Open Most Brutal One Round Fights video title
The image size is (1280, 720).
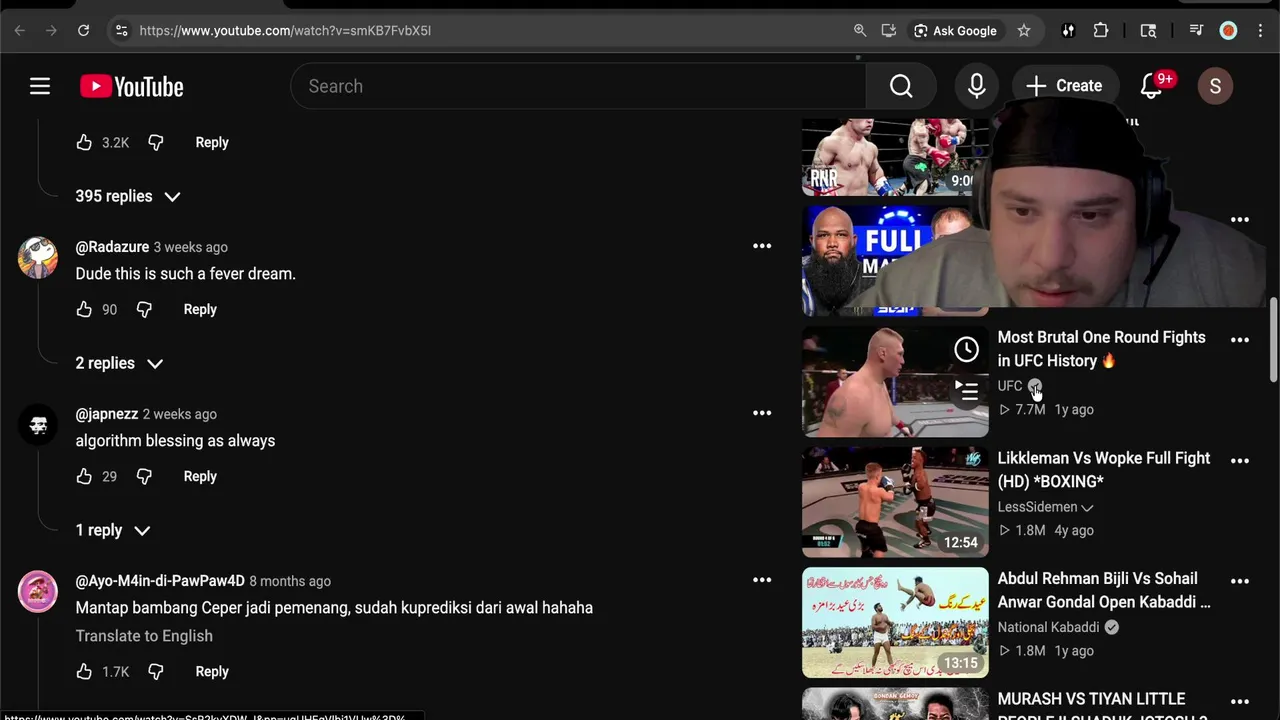tap(1101, 349)
